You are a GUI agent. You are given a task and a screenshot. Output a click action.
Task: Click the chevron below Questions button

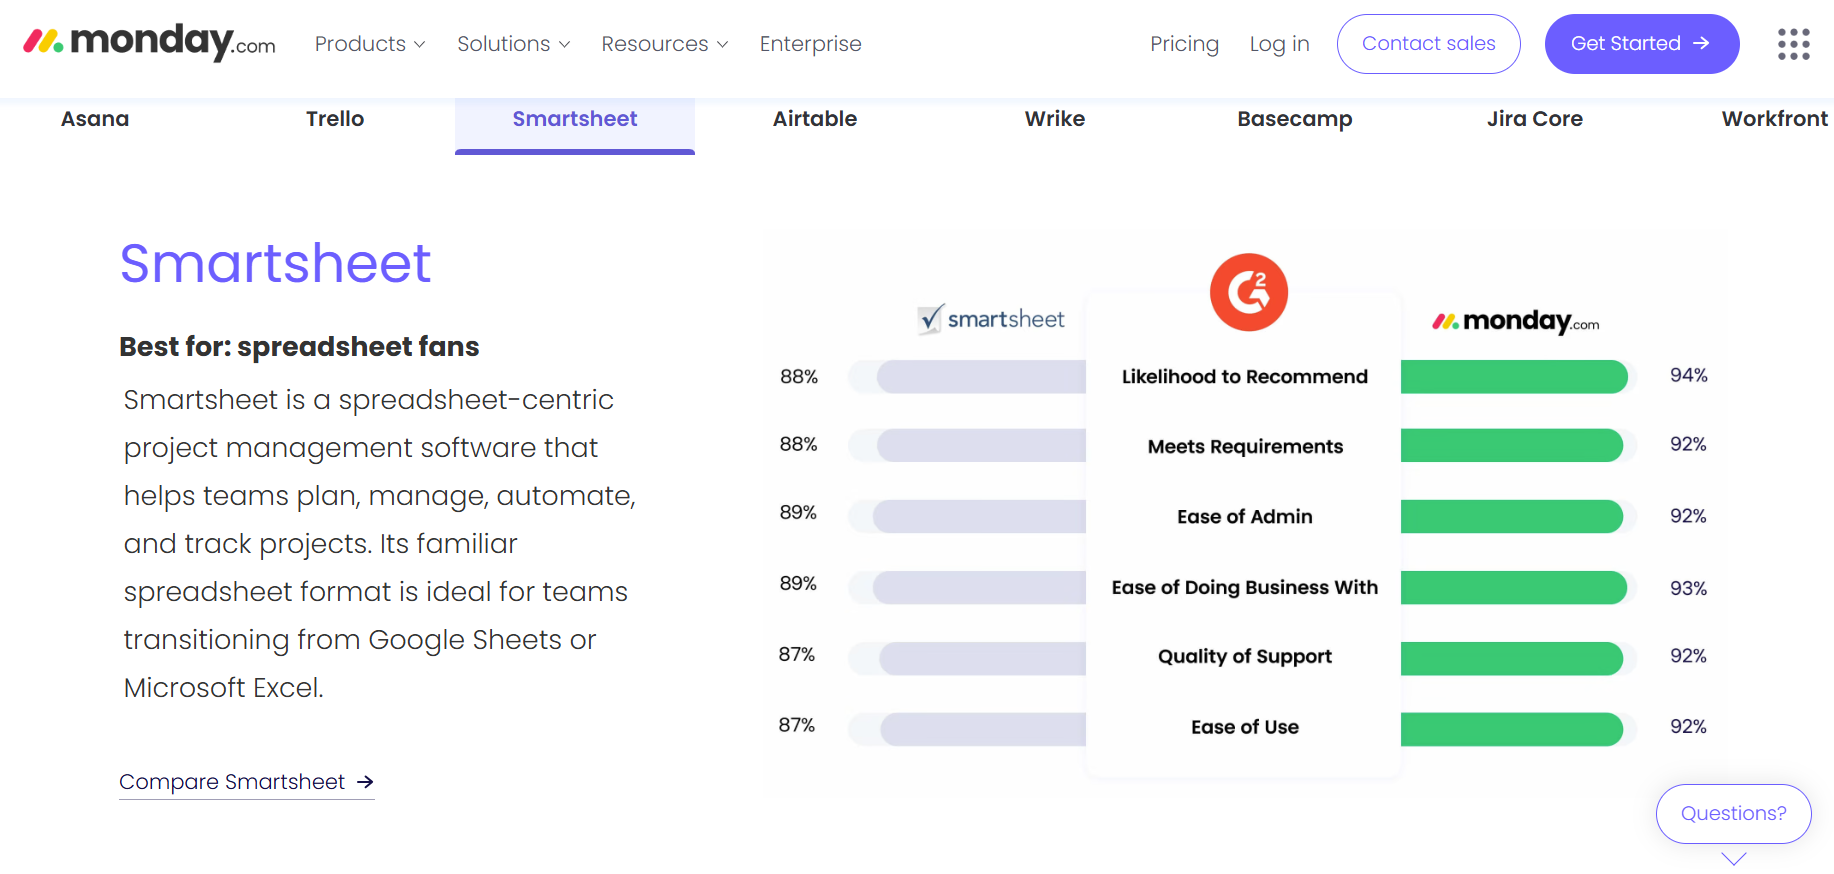(1733, 858)
